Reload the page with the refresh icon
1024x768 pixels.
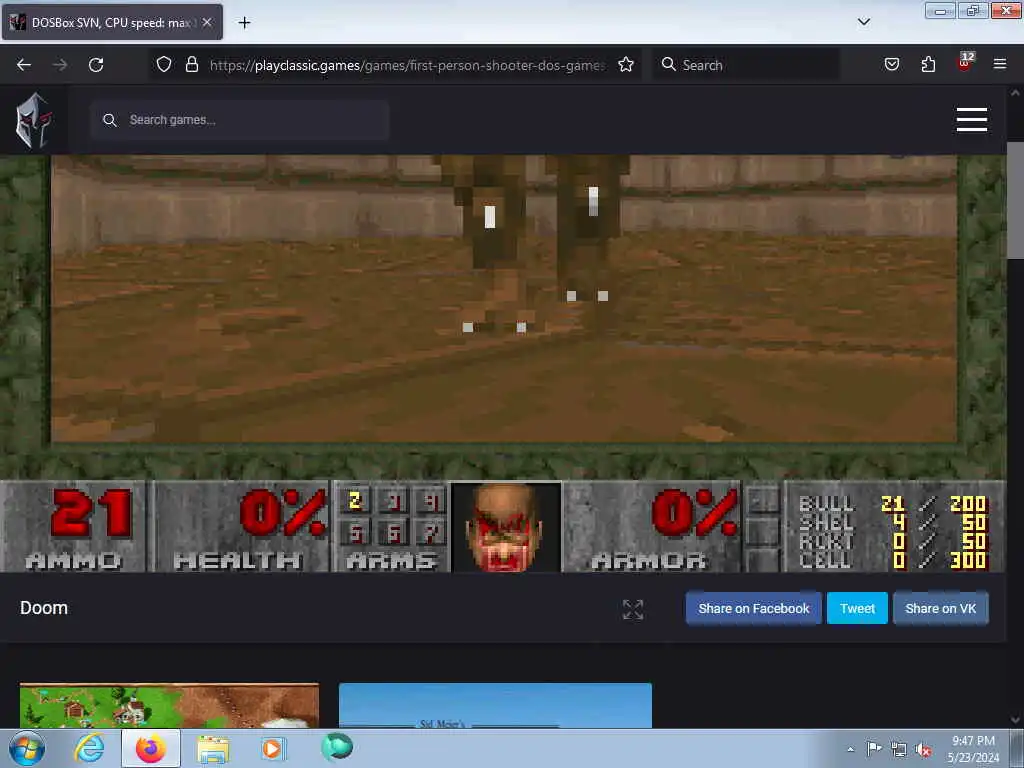click(x=96, y=65)
